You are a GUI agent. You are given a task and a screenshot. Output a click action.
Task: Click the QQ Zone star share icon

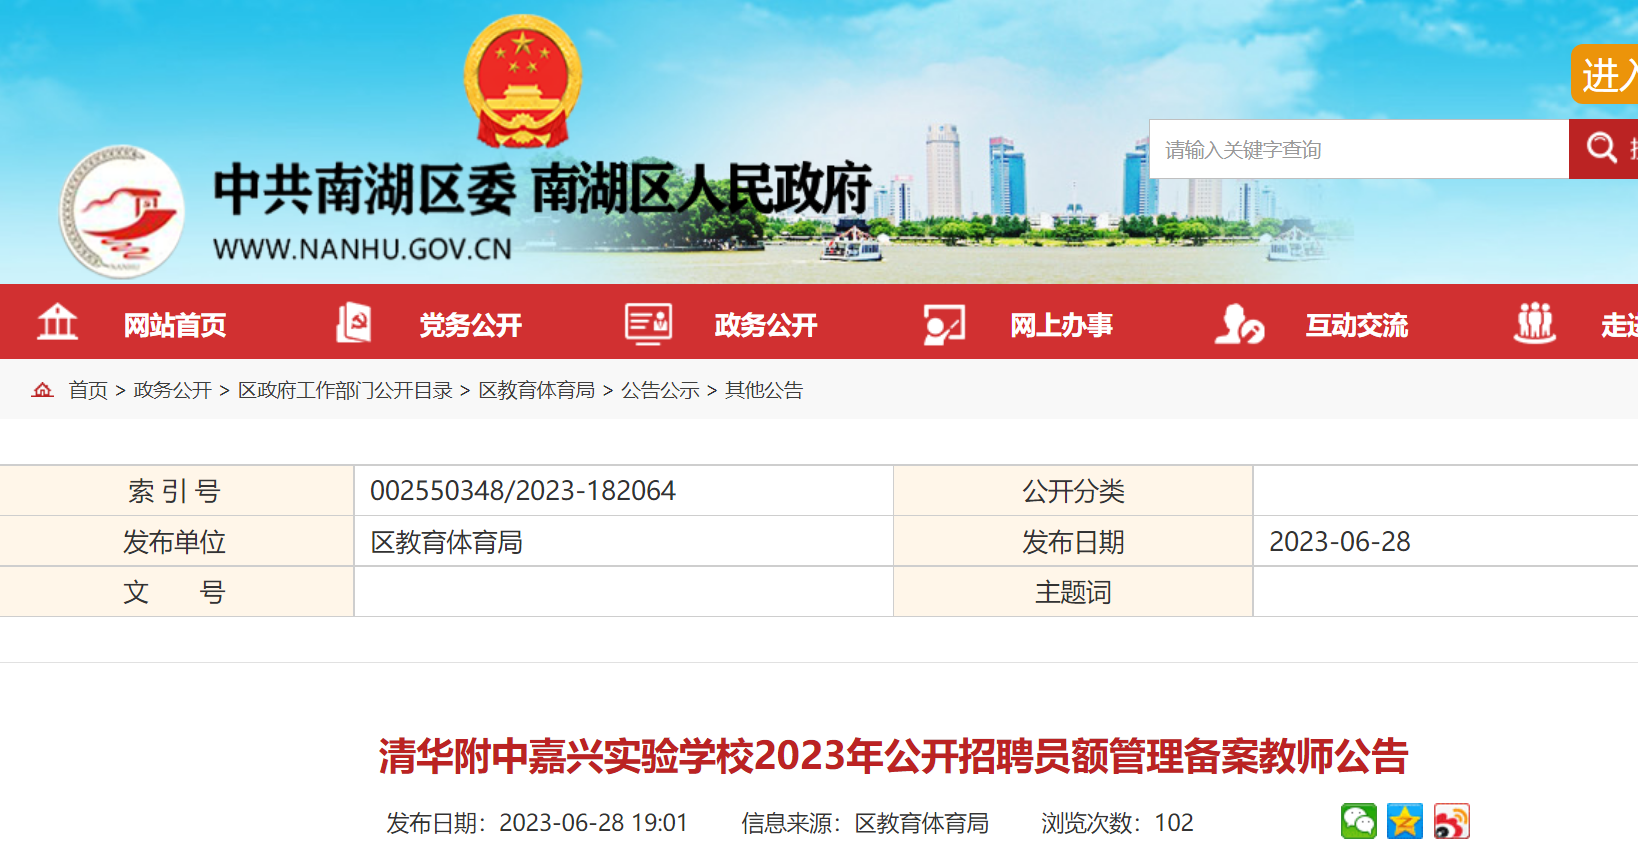pyautogui.click(x=1404, y=822)
